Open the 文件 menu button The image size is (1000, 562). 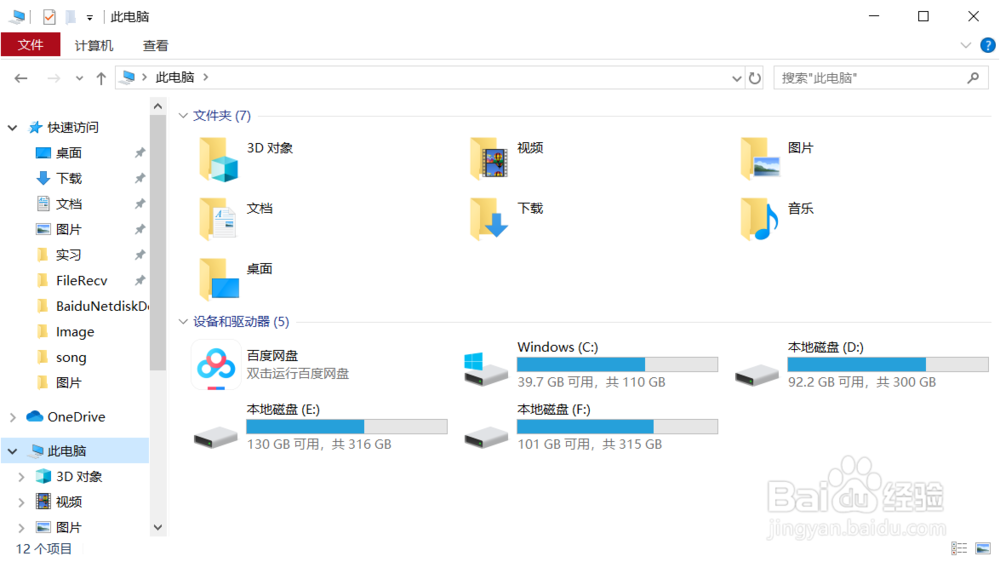[31, 46]
